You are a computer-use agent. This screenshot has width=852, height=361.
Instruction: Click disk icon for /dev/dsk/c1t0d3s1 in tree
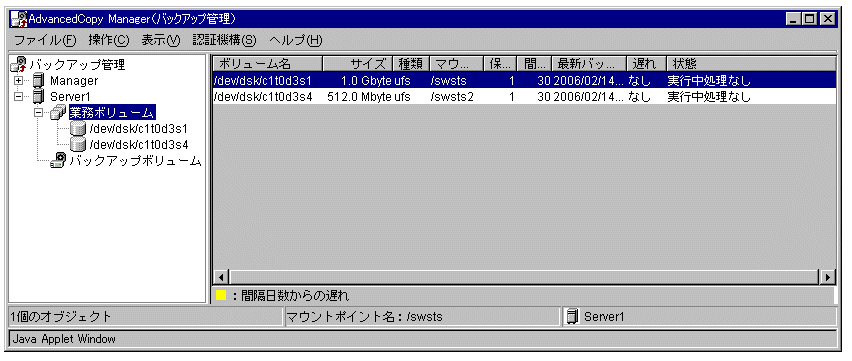(78, 129)
